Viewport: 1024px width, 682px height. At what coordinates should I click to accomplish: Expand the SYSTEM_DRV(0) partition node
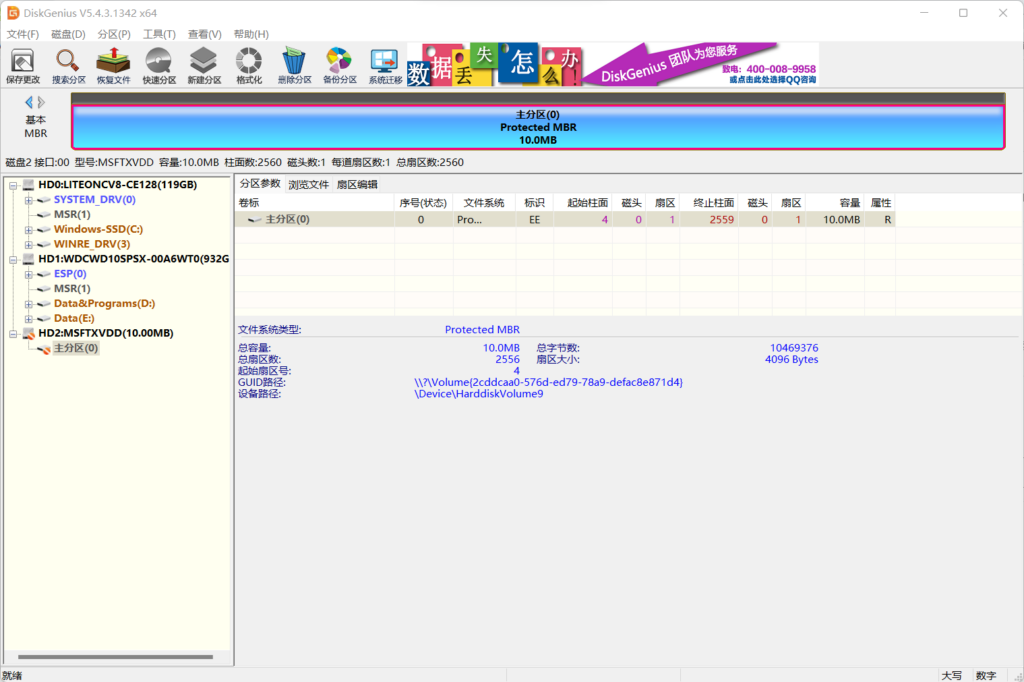28,201
